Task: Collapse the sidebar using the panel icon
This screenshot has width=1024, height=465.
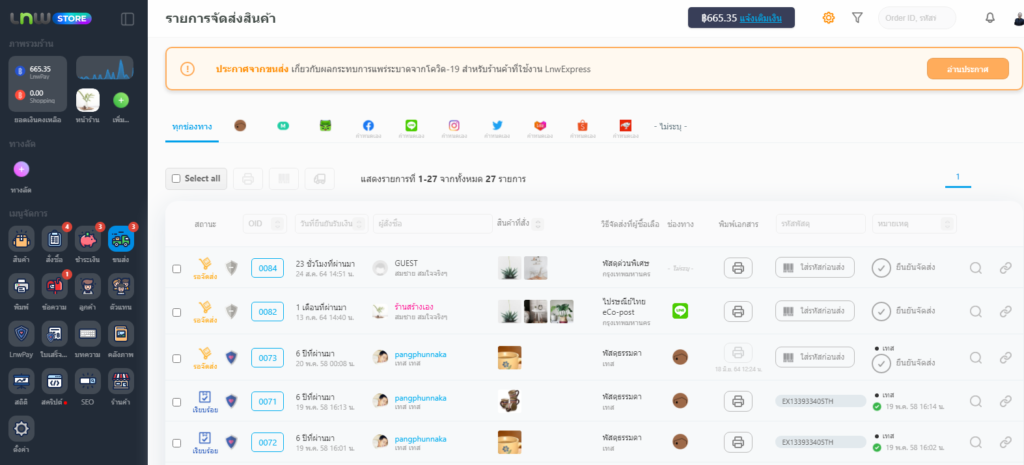Action: [127, 19]
